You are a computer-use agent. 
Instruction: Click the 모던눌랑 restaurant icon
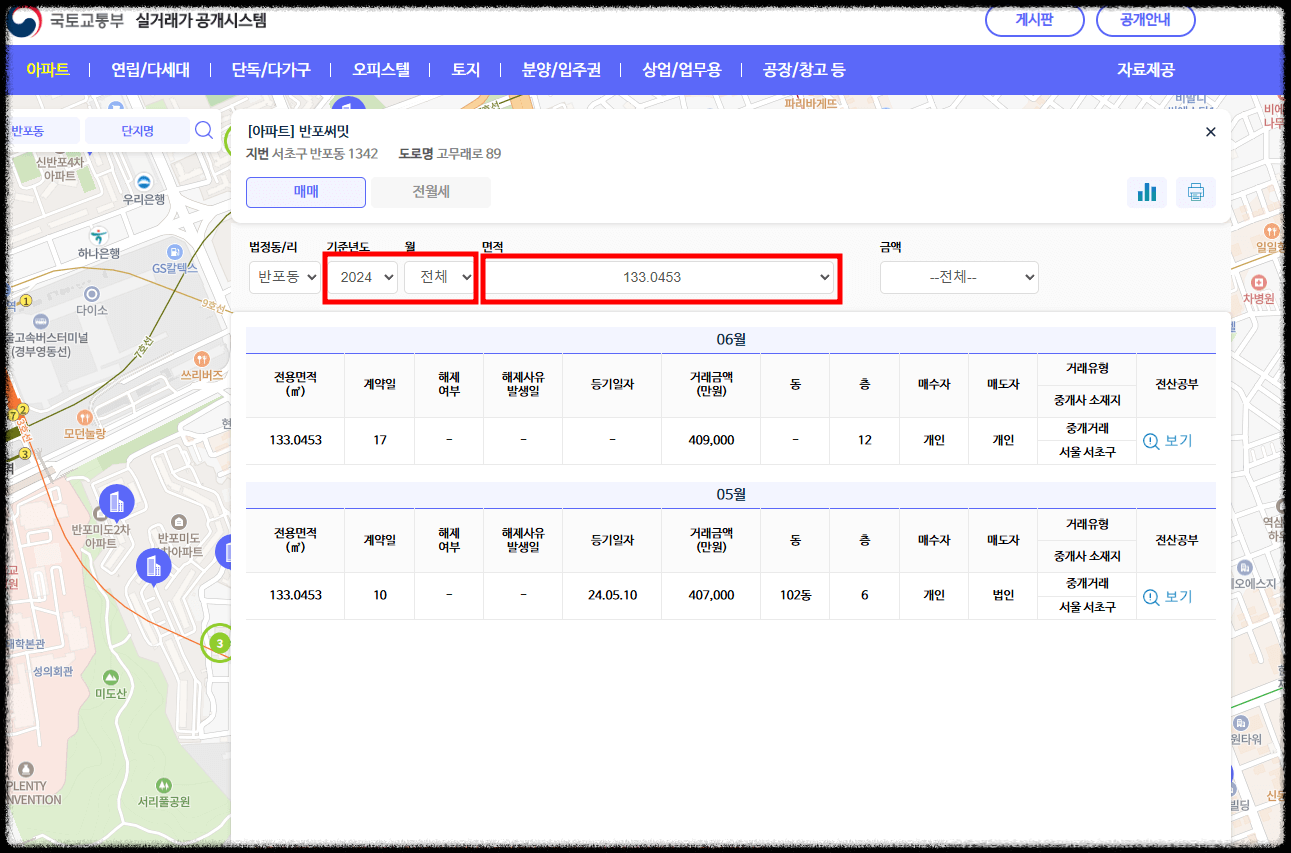click(85, 417)
